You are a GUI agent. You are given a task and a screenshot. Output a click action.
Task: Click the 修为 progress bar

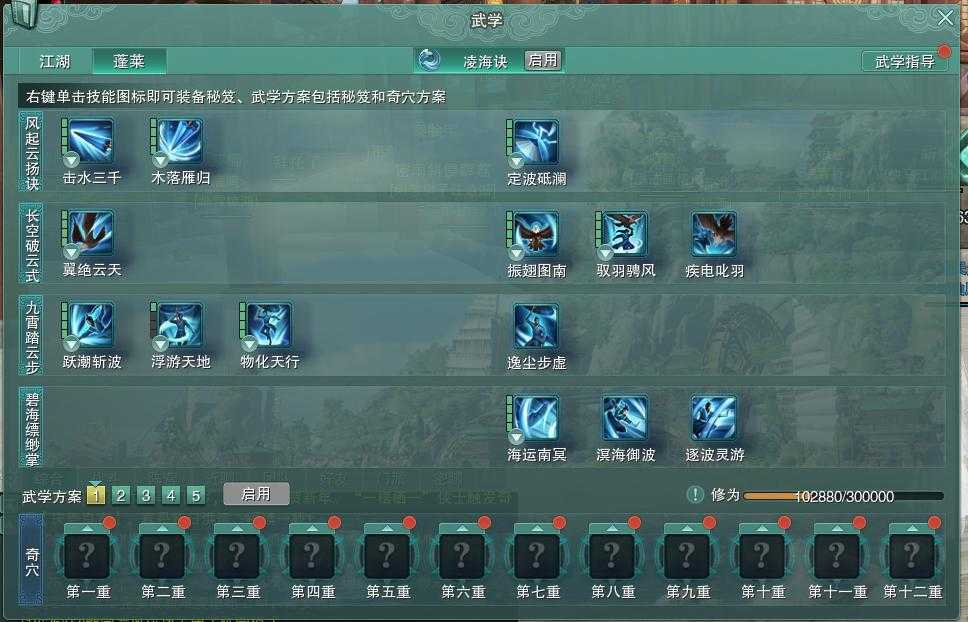[844, 496]
